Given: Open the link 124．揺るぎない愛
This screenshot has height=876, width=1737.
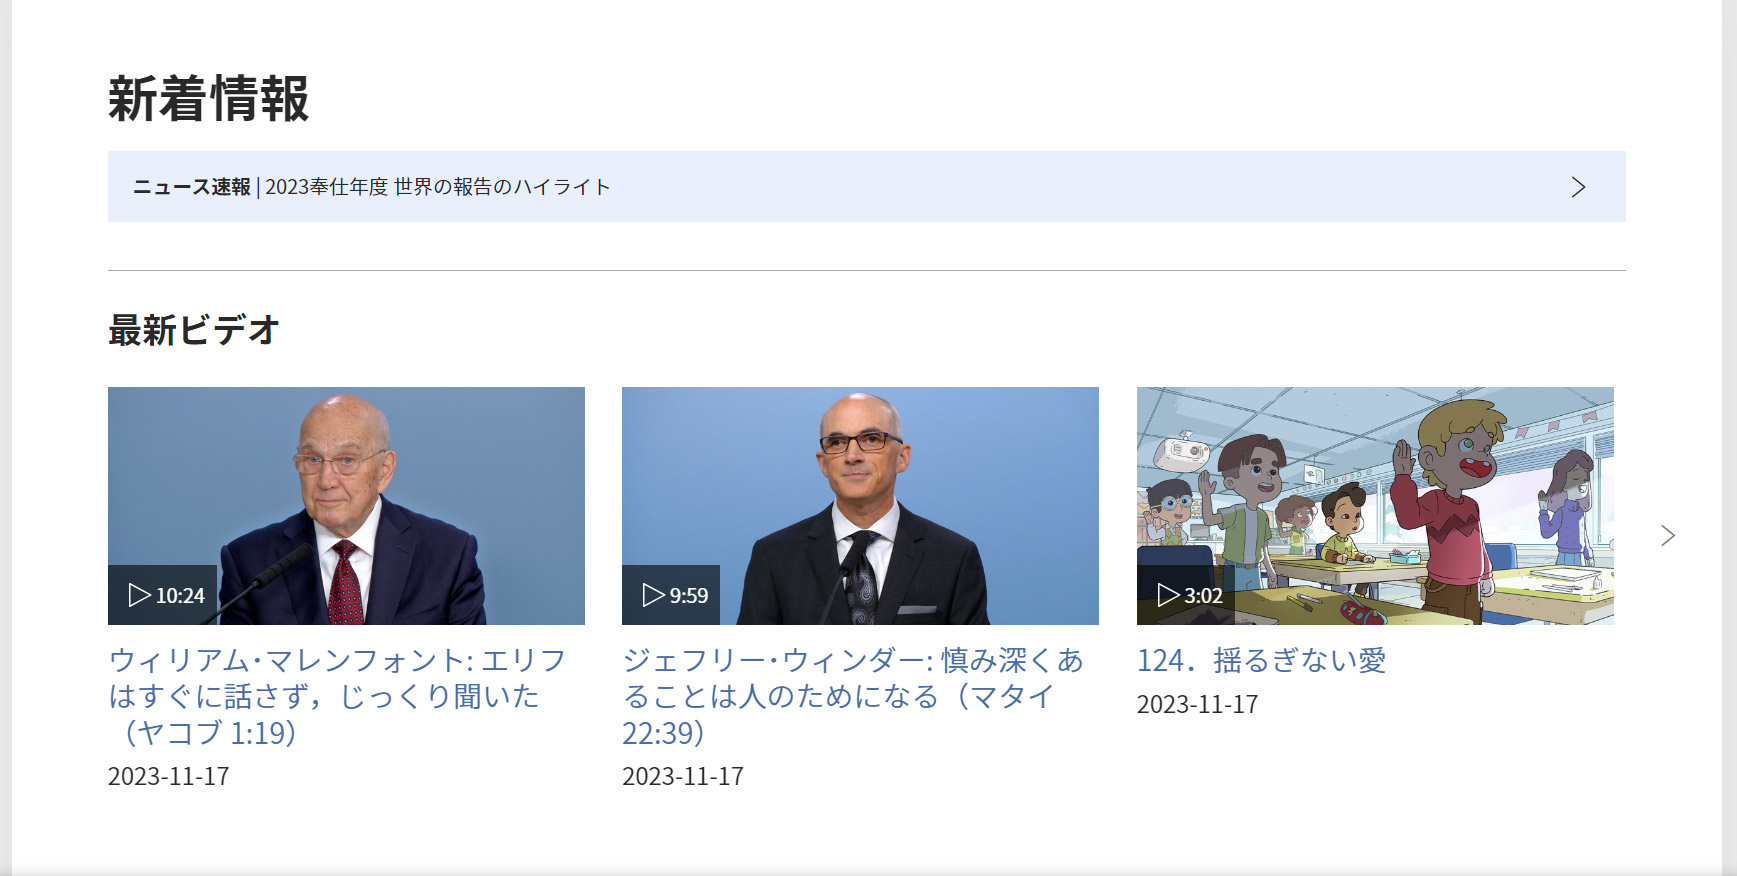Looking at the screenshot, I should (1261, 660).
